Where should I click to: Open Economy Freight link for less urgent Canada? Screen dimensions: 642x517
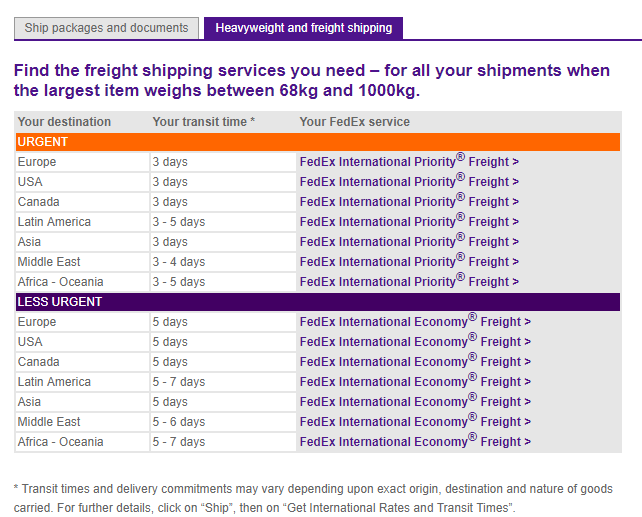415,362
